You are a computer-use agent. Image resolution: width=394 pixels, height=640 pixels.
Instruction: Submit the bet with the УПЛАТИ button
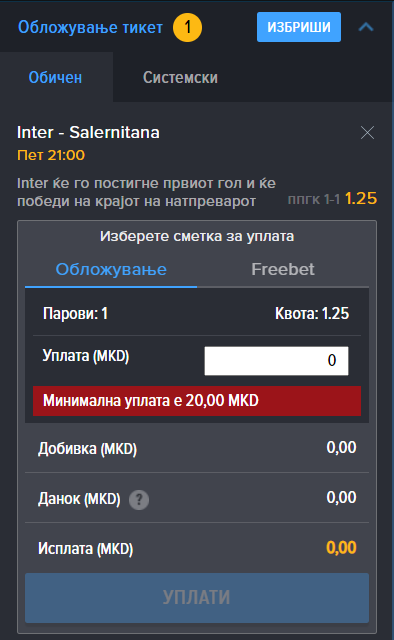[x=197, y=598]
